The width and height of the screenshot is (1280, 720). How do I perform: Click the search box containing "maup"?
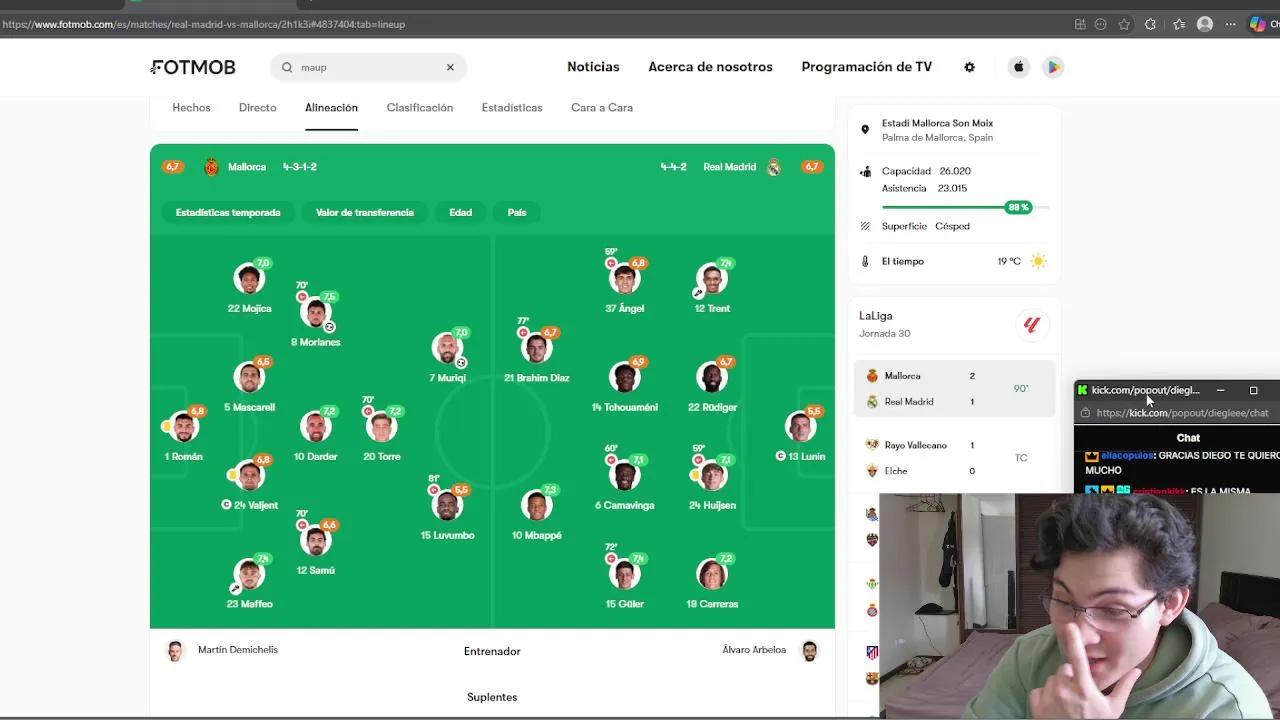pyautogui.click(x=368, y=67)
